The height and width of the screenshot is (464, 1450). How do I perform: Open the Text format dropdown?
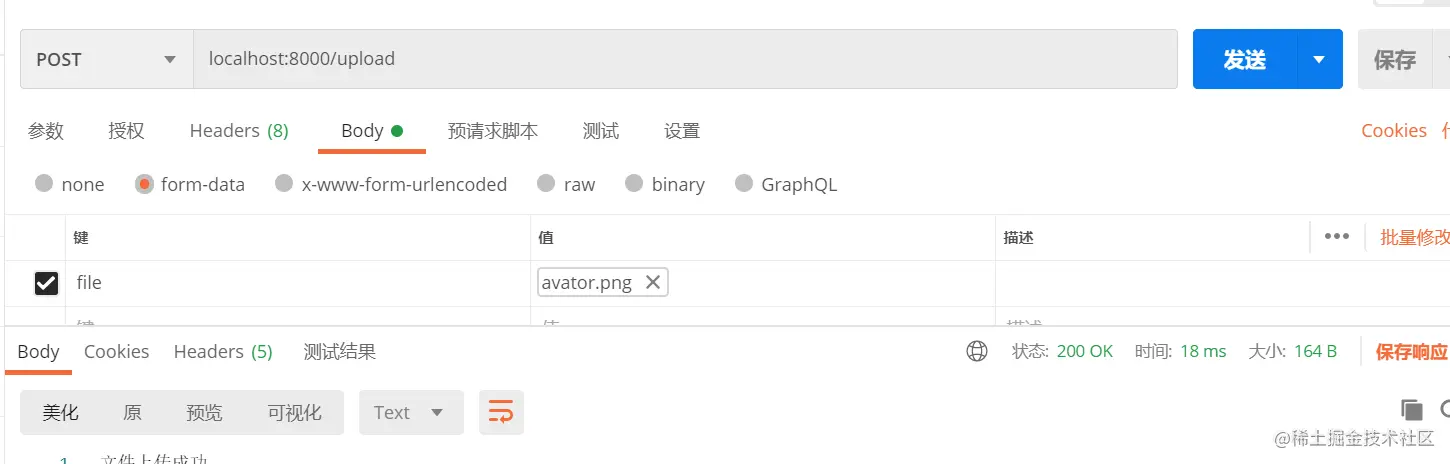pyautogui.click(x=410, y=412)
